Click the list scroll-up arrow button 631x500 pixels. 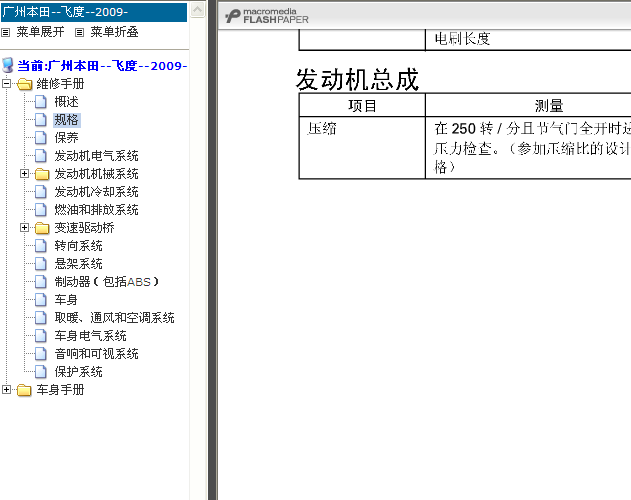198,10
